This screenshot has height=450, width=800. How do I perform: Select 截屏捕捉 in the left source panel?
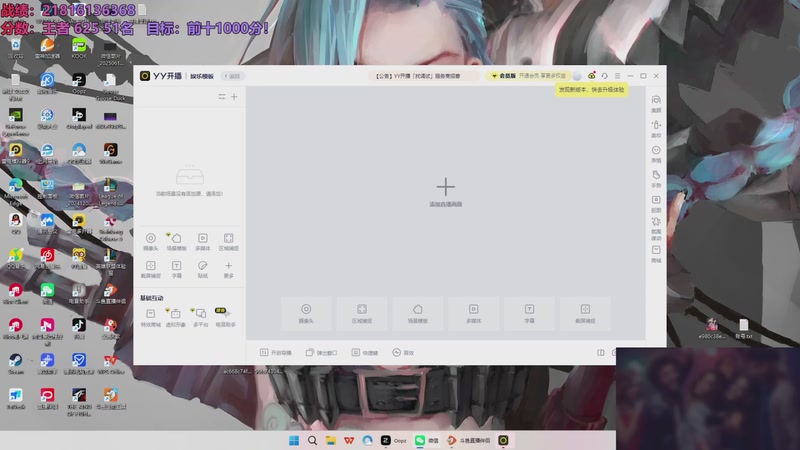pyautogui.click(x=151, y=269)
